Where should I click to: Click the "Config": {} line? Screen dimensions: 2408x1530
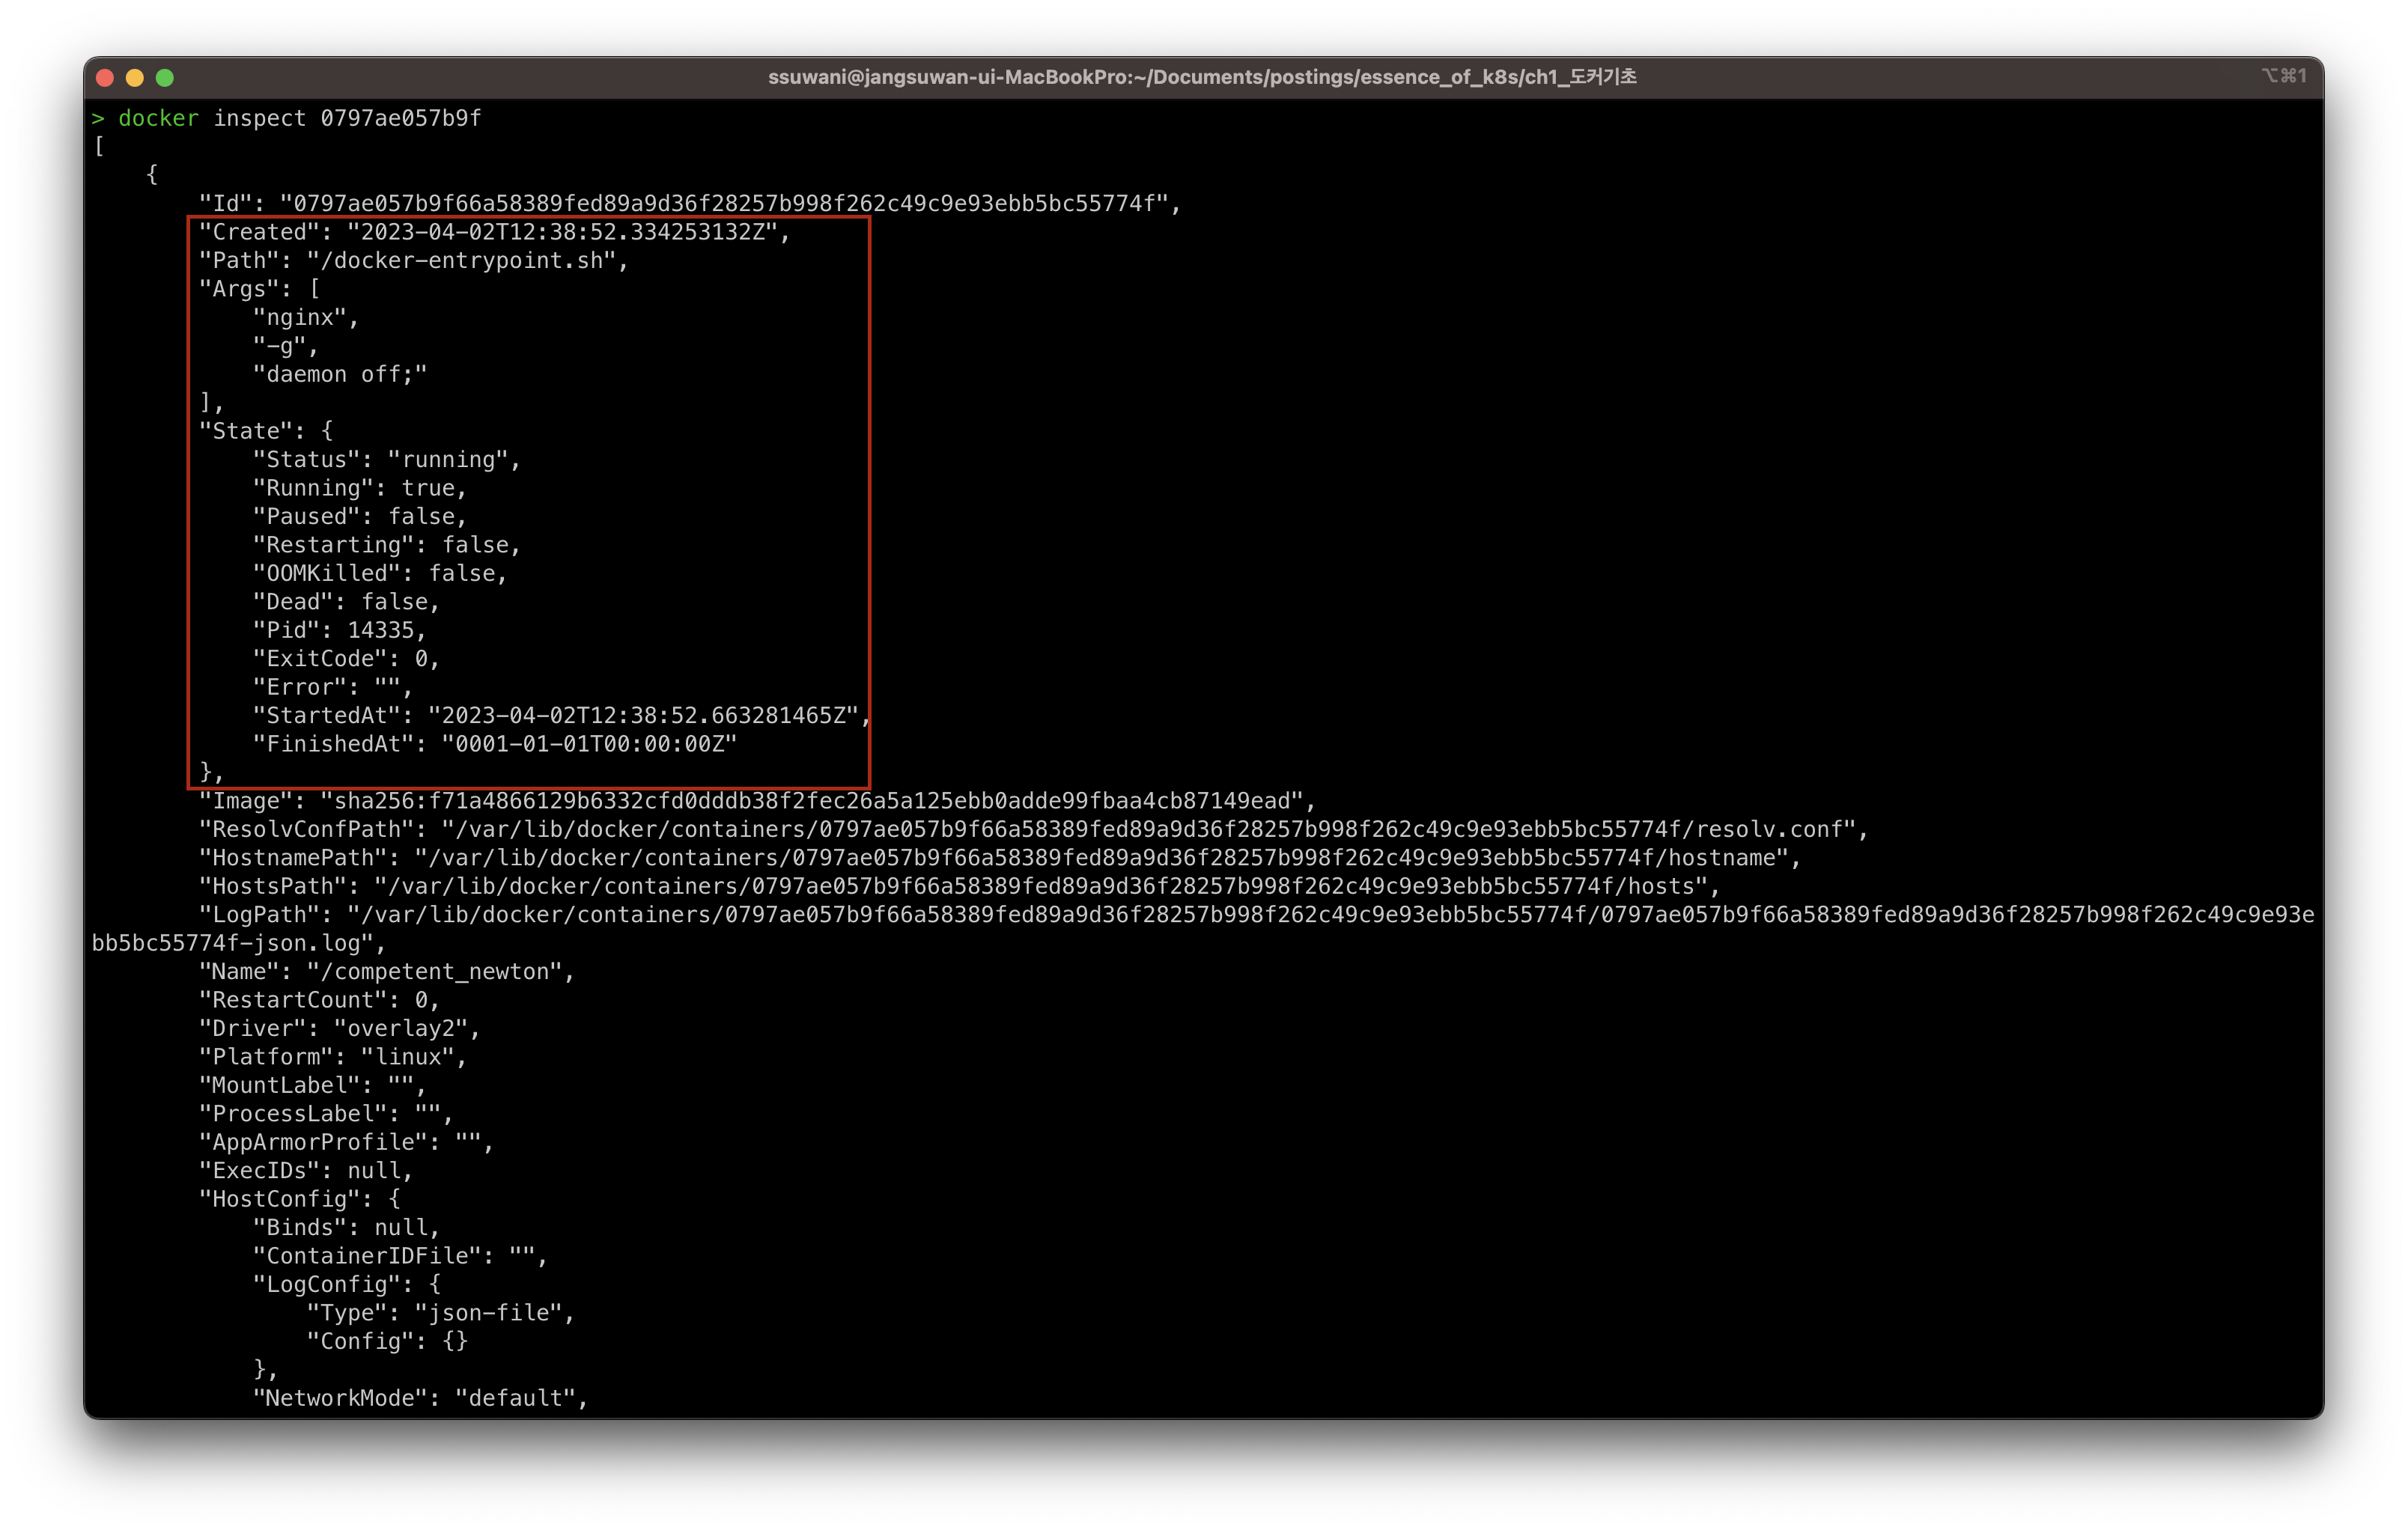[x=386, y=1342]
